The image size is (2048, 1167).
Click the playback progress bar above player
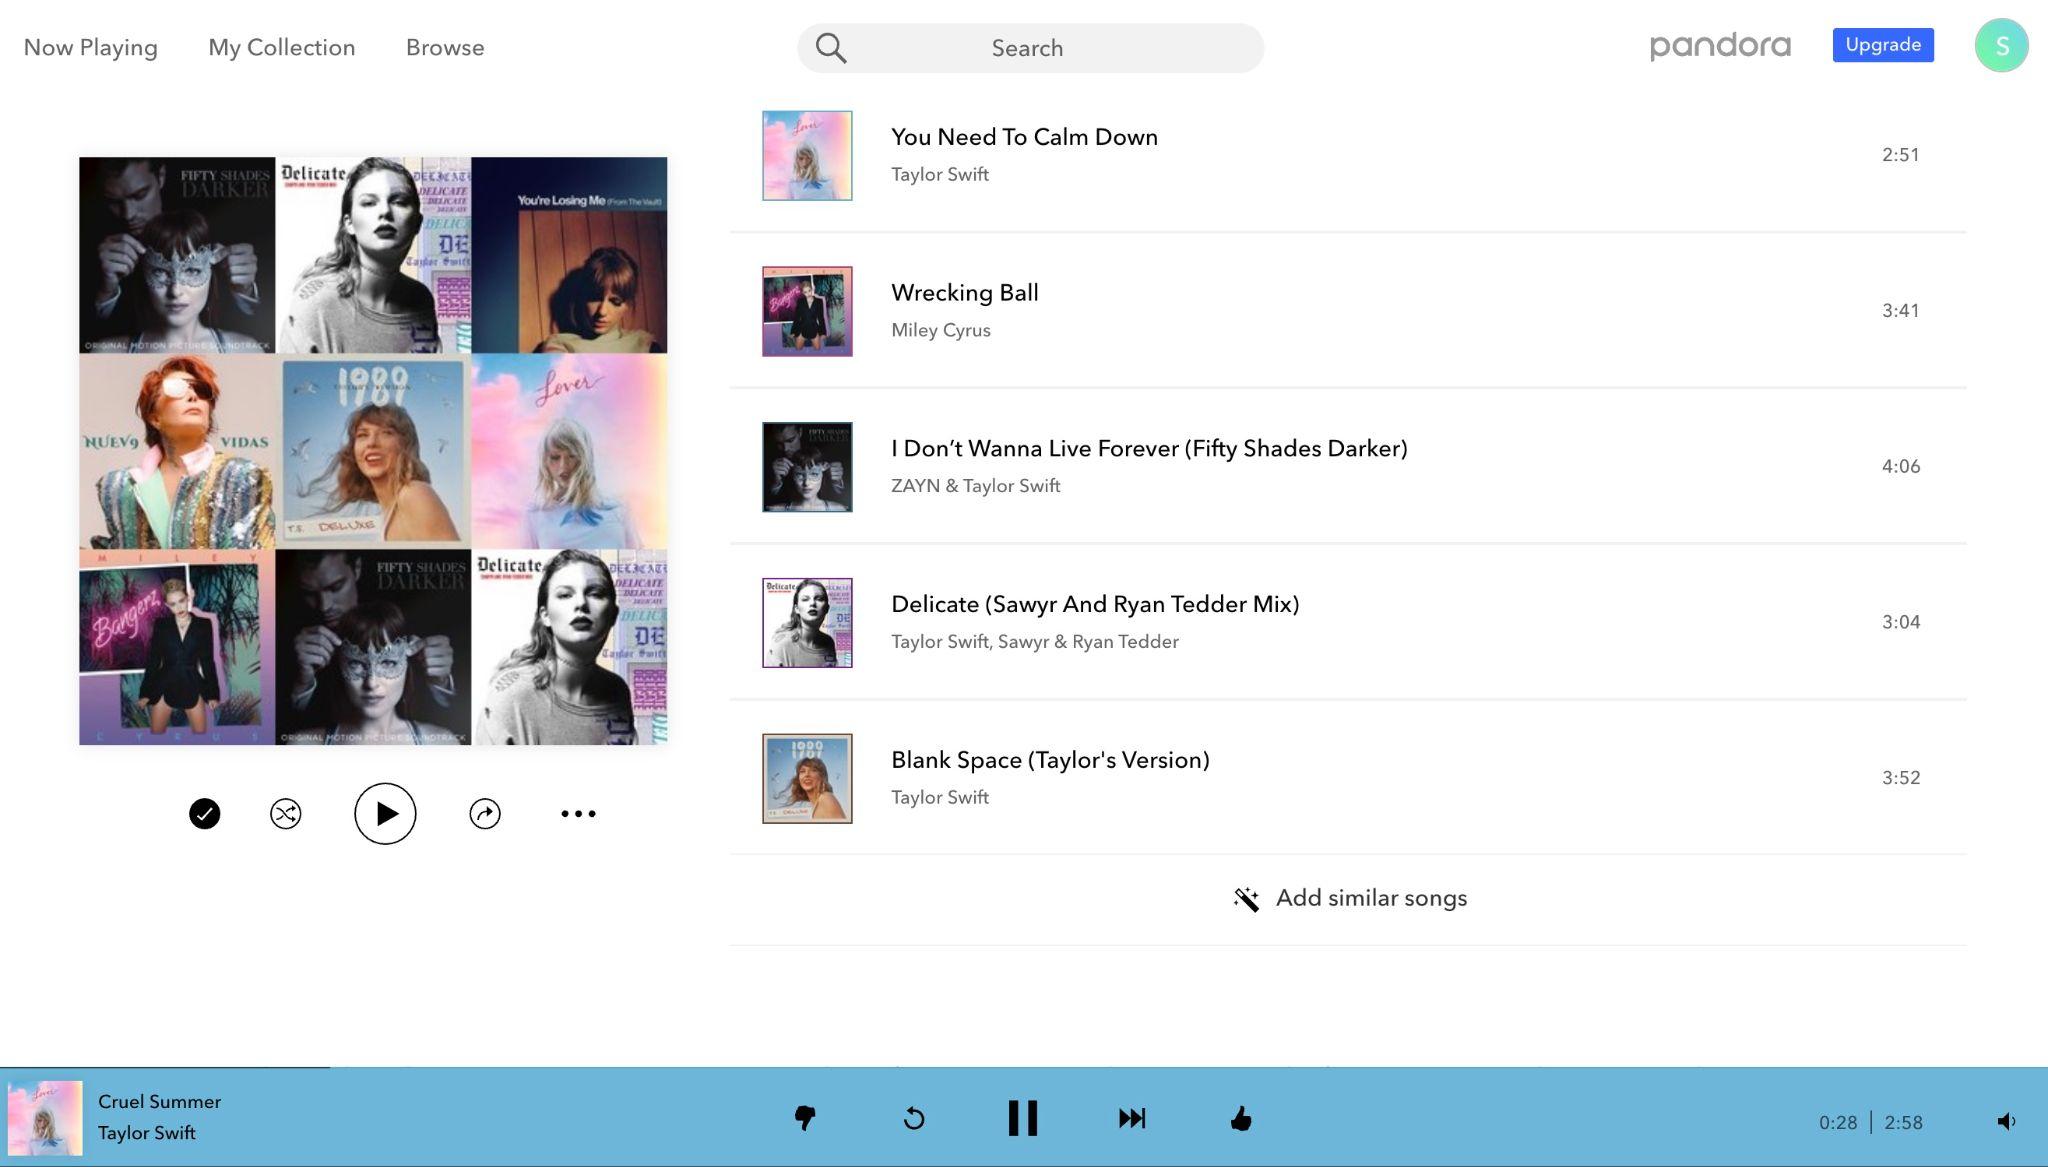pyautogui.click(x=1024, y=1067)
